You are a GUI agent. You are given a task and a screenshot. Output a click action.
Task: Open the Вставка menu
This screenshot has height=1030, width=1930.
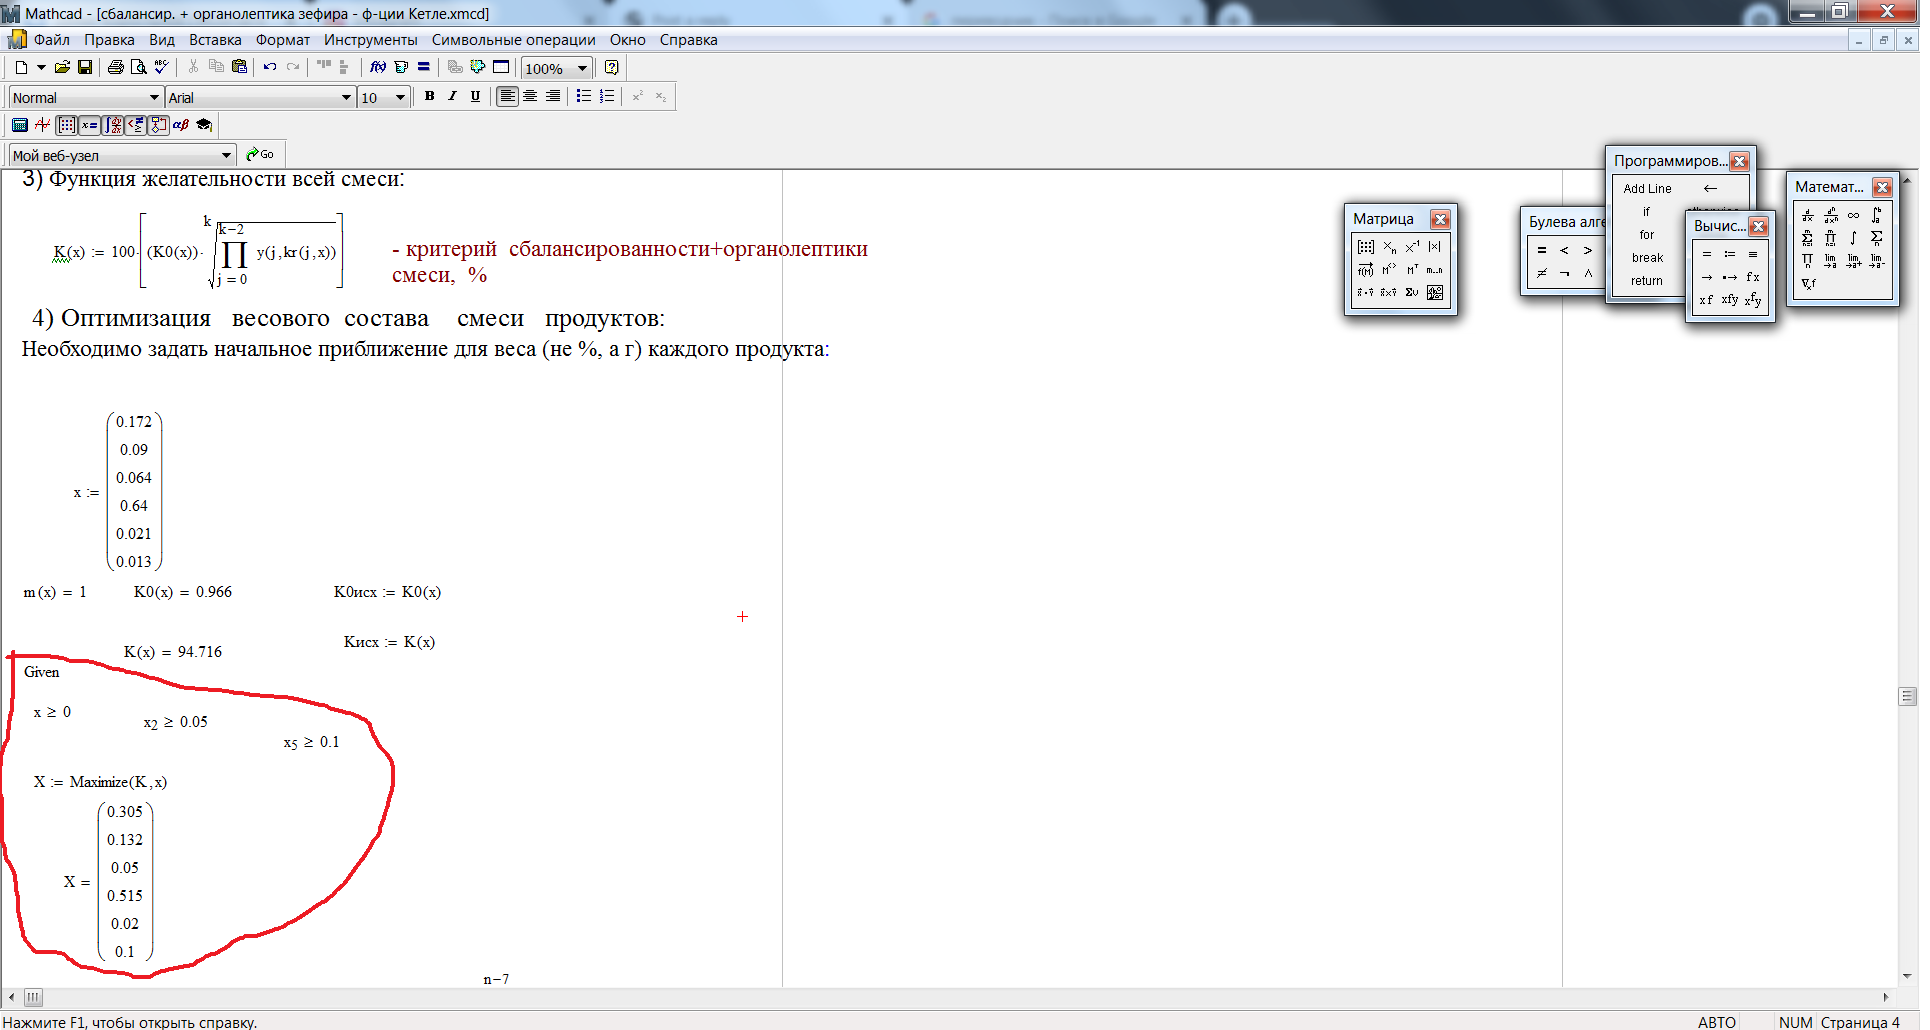click(x=215, y=40)
